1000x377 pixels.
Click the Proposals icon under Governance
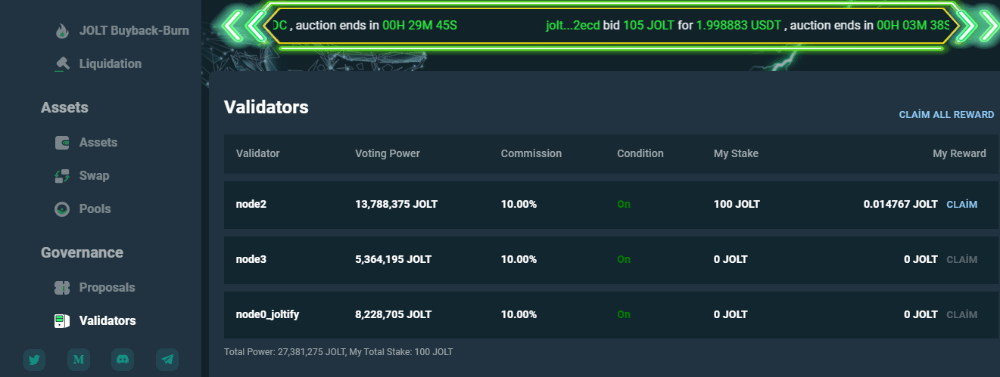tap(62, 288)
